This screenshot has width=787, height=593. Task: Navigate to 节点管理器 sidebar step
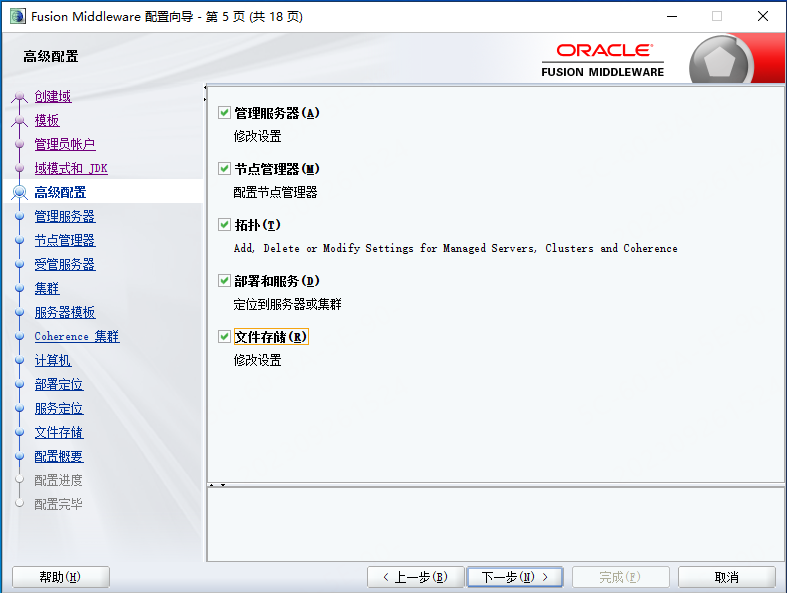(x=65, y=240)
